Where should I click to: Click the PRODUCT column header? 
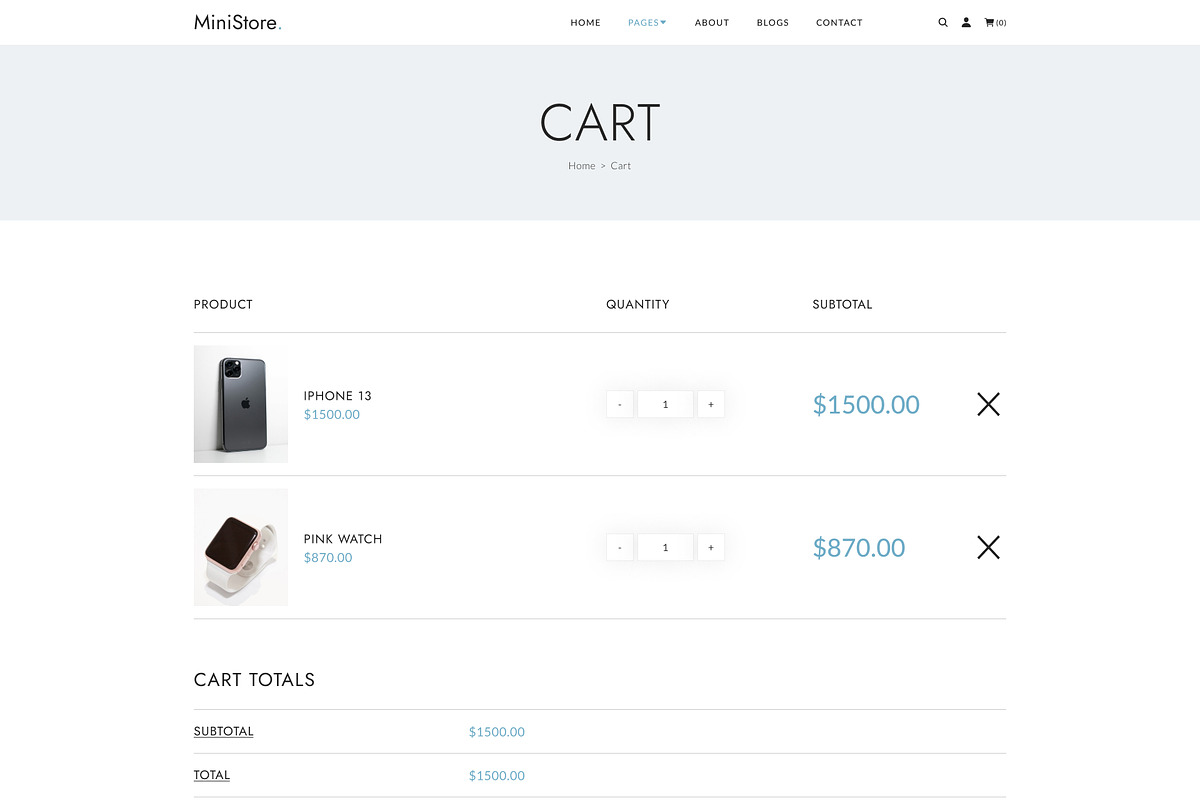[223, 304]
